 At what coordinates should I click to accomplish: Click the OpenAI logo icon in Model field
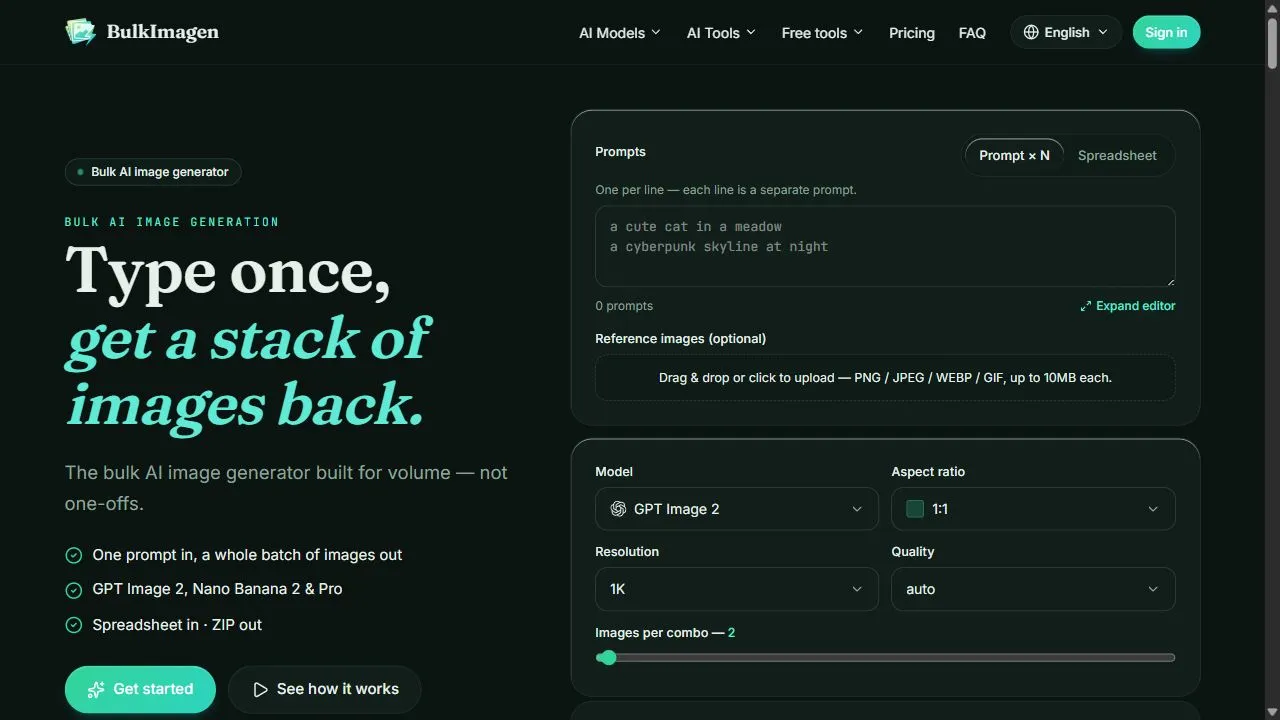pyautogui.click(x=618, y=509)
